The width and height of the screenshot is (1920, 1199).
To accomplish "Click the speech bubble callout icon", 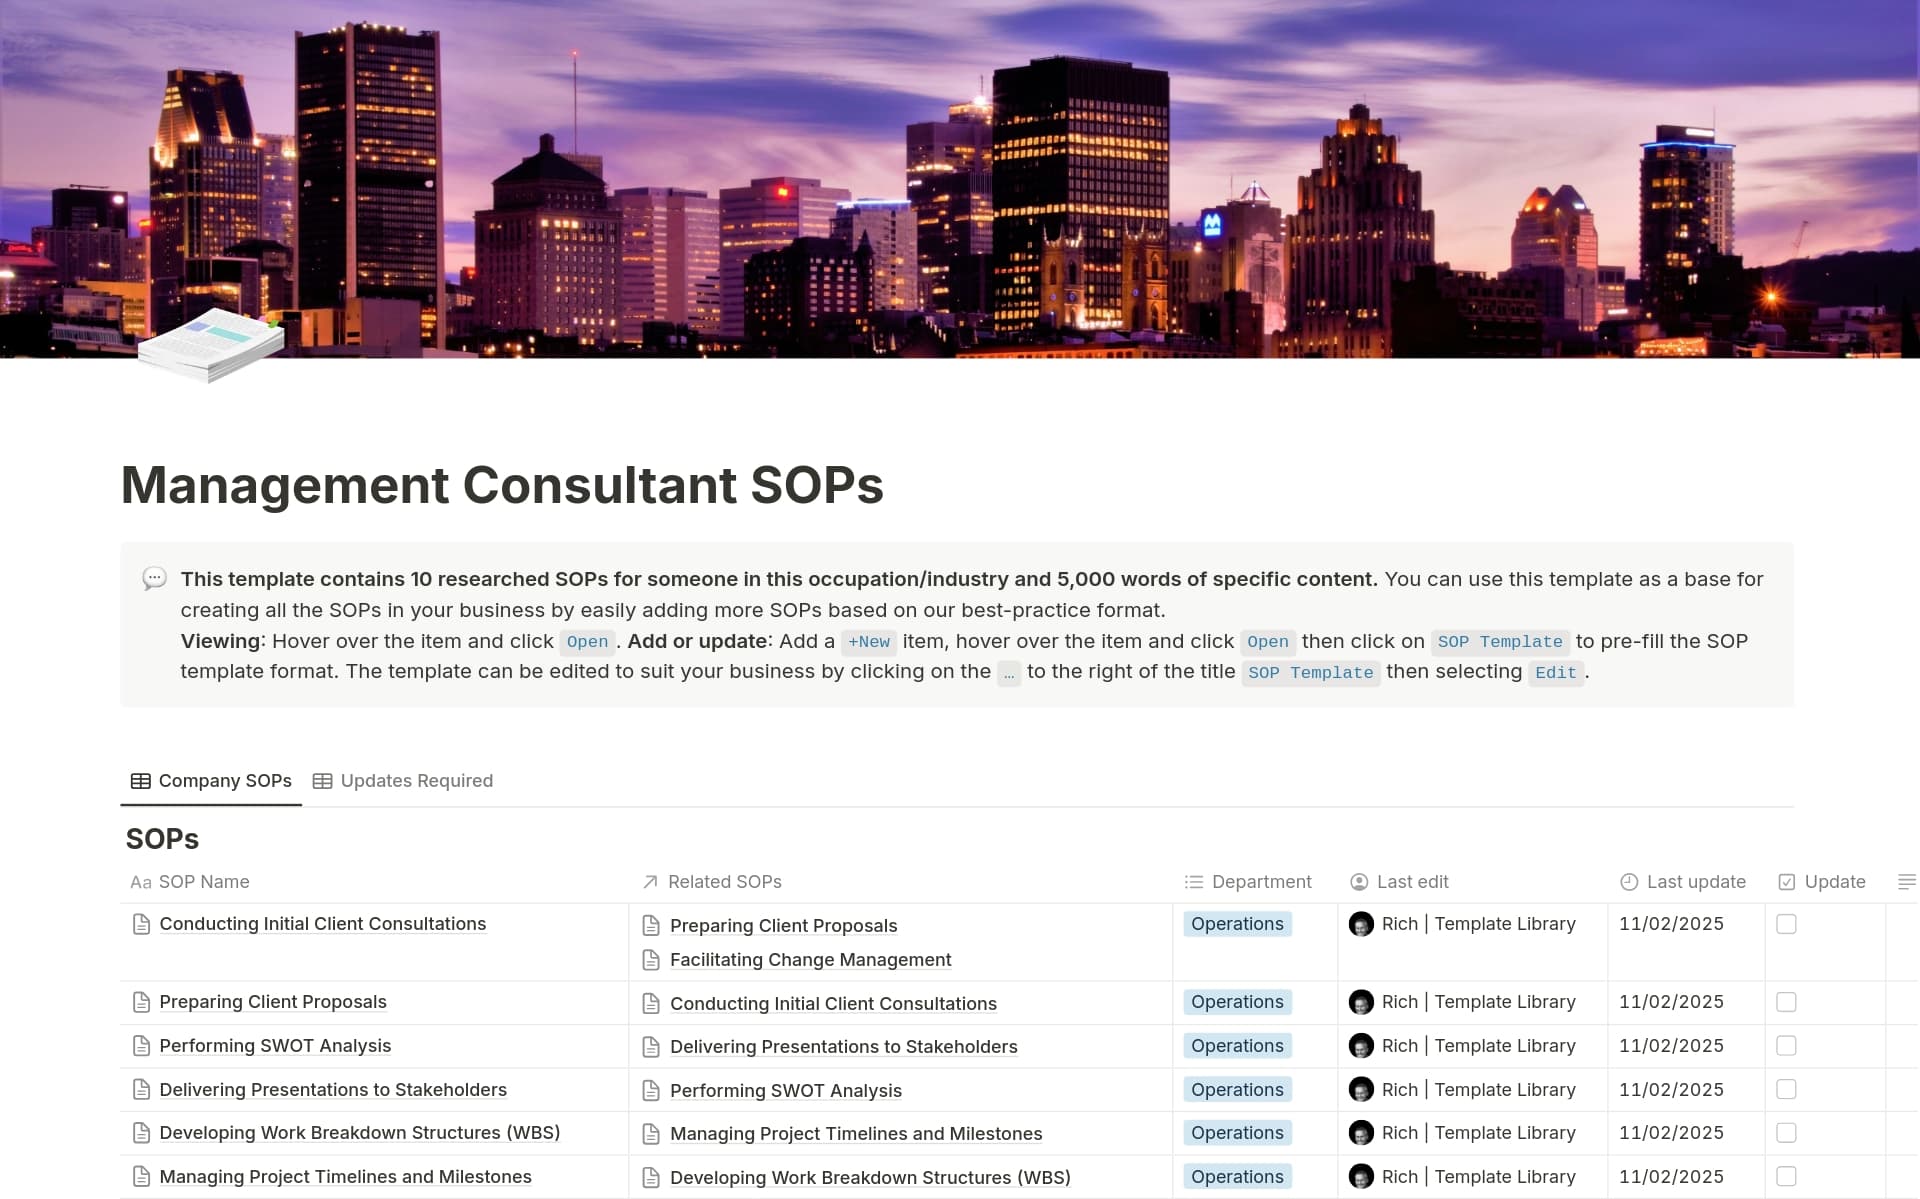I will (x=154, y=578).
